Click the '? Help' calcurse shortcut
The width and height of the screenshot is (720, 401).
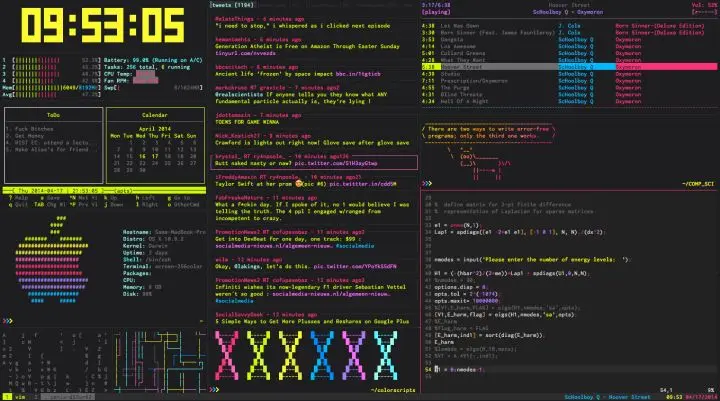click(x=19, y=198)
